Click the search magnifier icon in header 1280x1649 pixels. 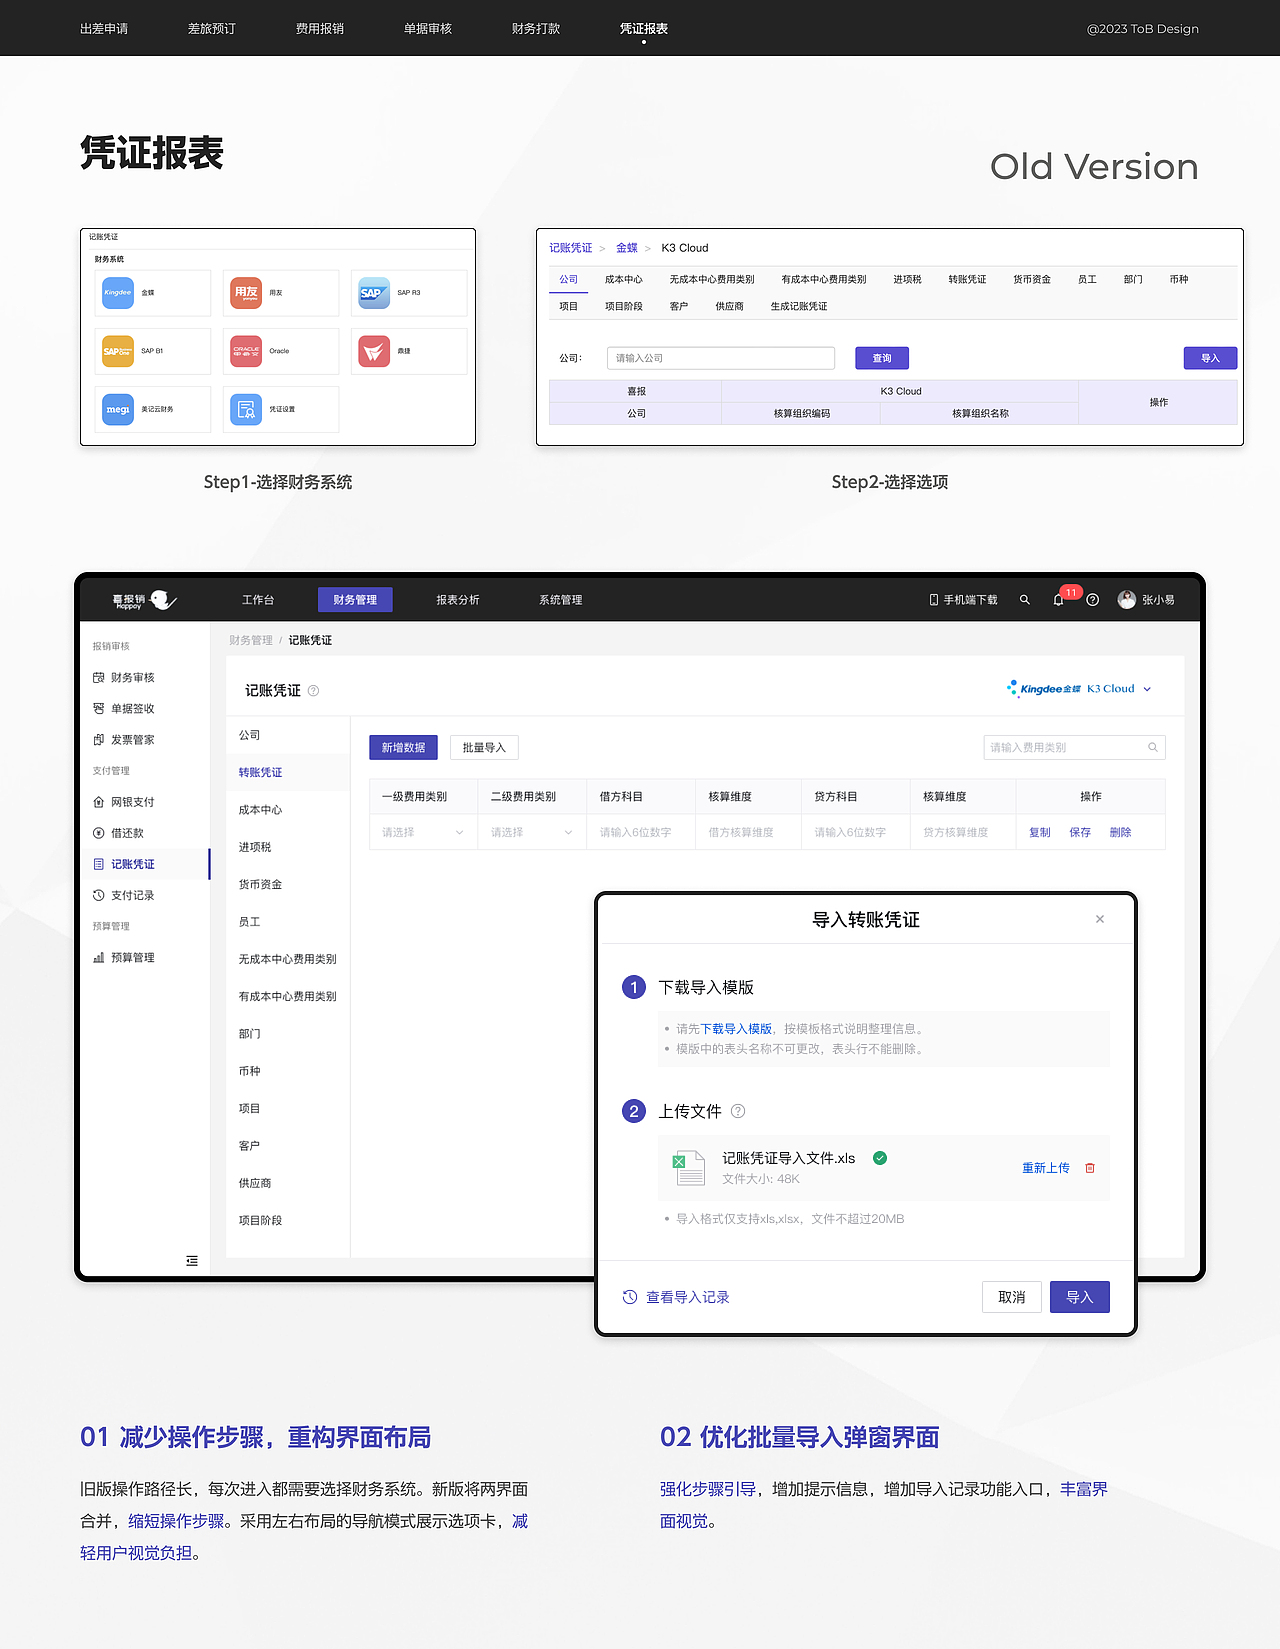(x=1025, y=600)
